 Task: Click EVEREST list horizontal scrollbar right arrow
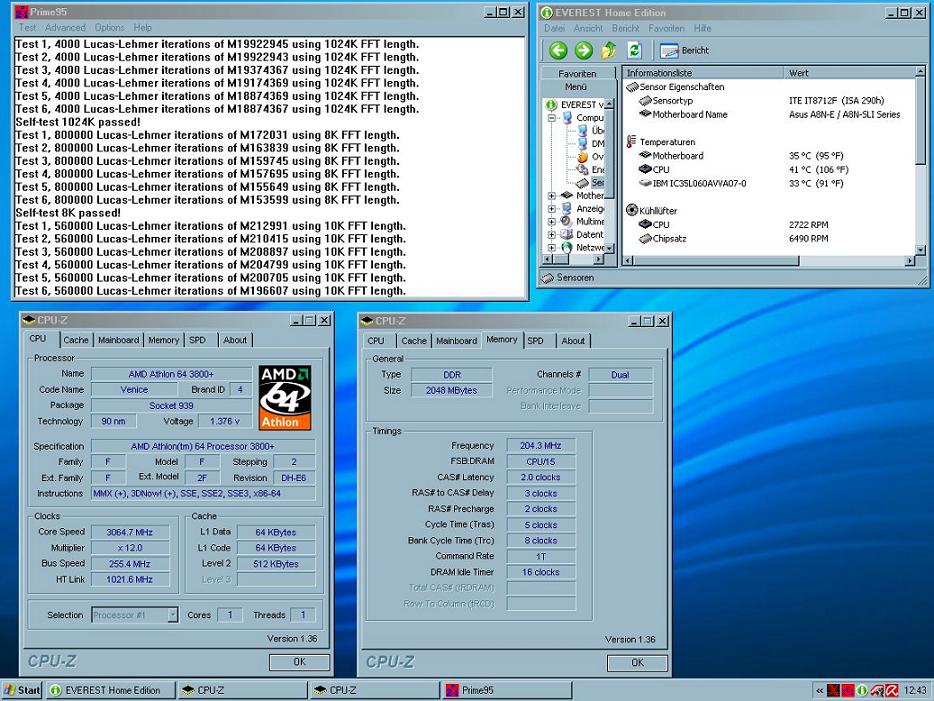(910, 261)
